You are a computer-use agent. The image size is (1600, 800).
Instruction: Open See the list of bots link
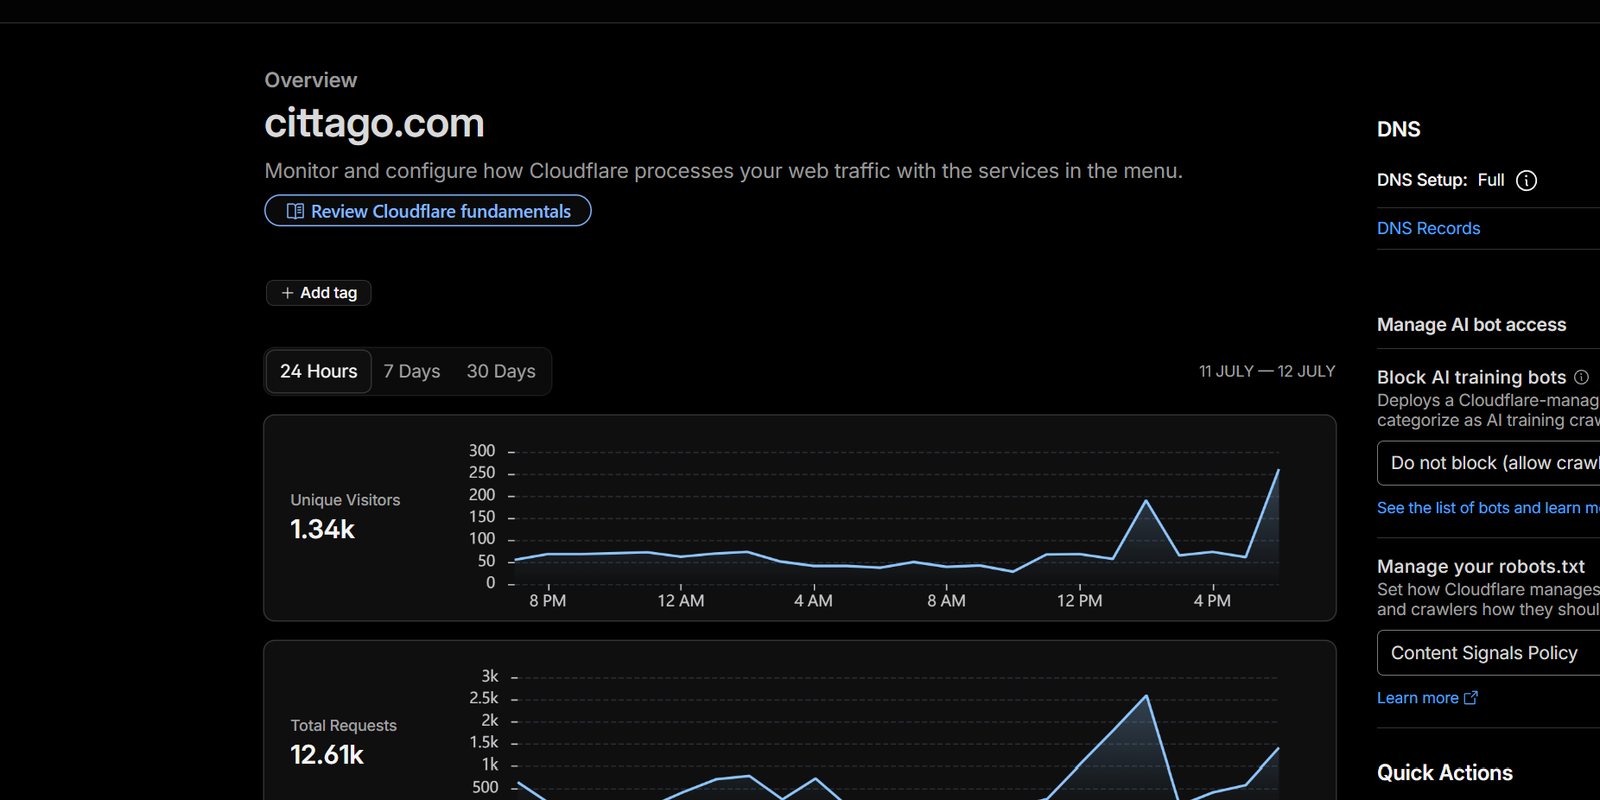pyautogui.click(x=1488, y=508)
